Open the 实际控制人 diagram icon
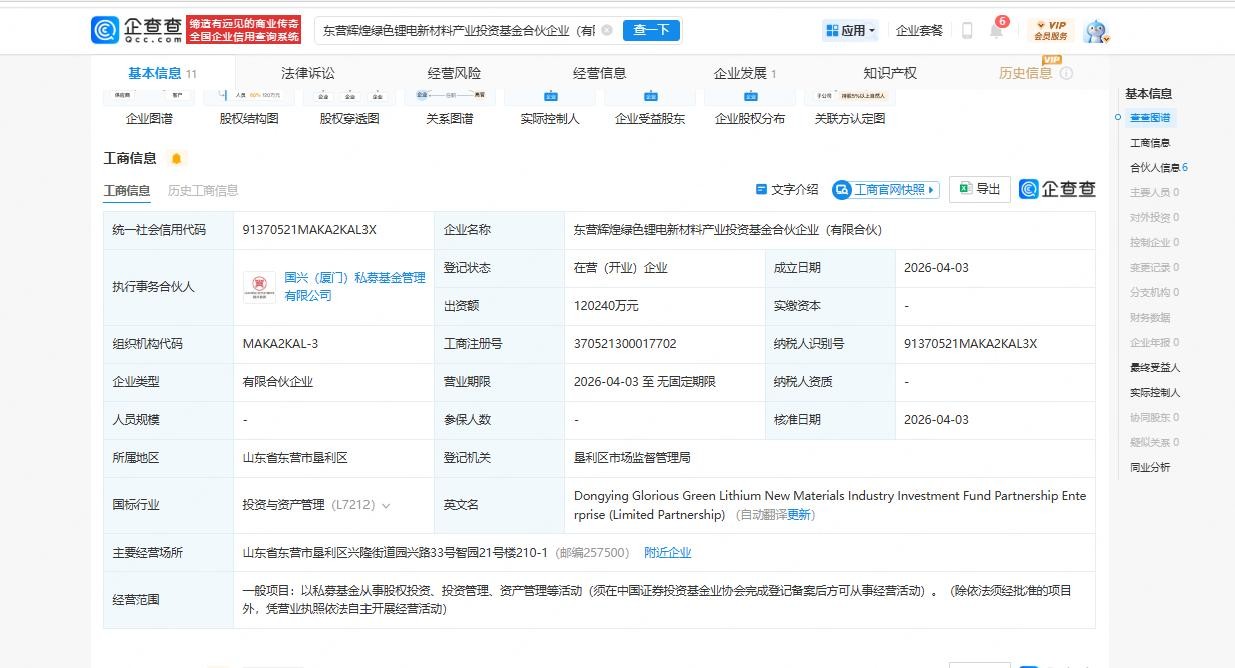This screenshot has width=1235, height=668. tap(549, 98)
